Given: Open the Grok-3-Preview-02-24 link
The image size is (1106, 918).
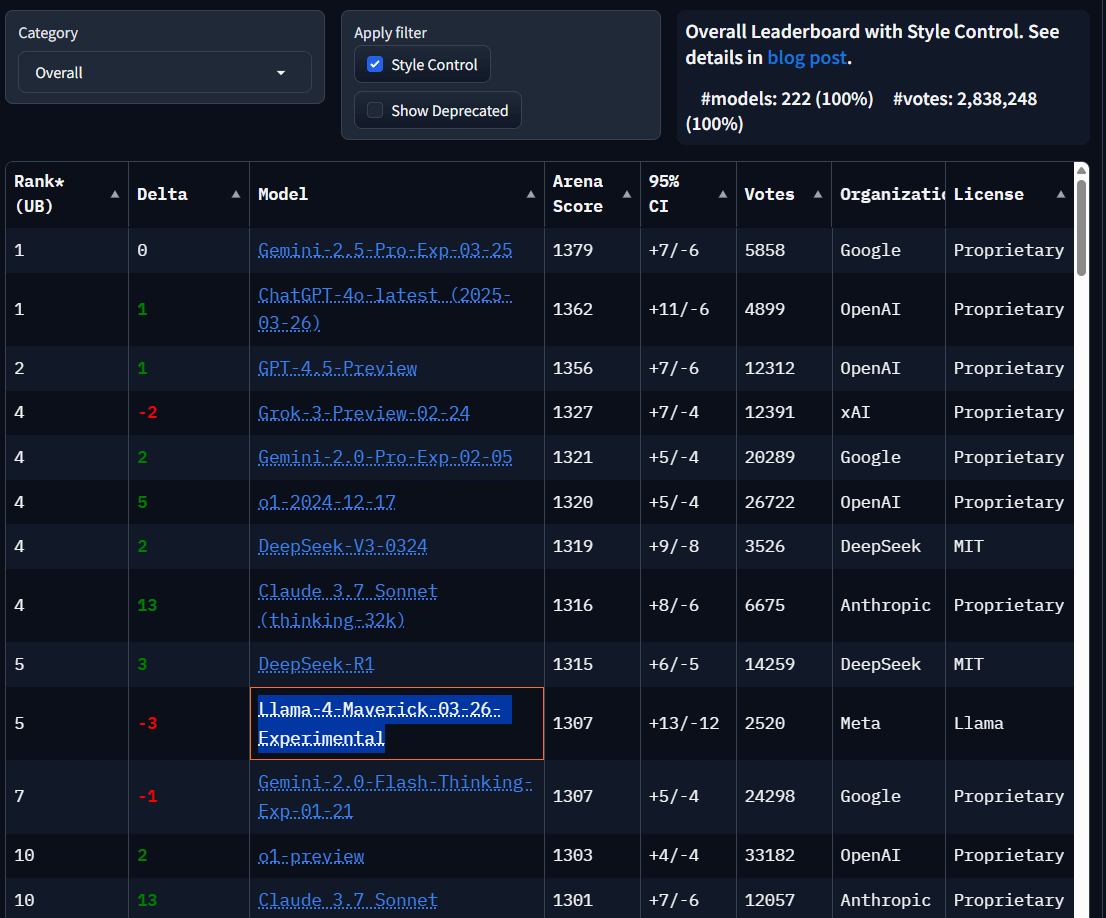Looking at the screenshot, I should (364, 412).
